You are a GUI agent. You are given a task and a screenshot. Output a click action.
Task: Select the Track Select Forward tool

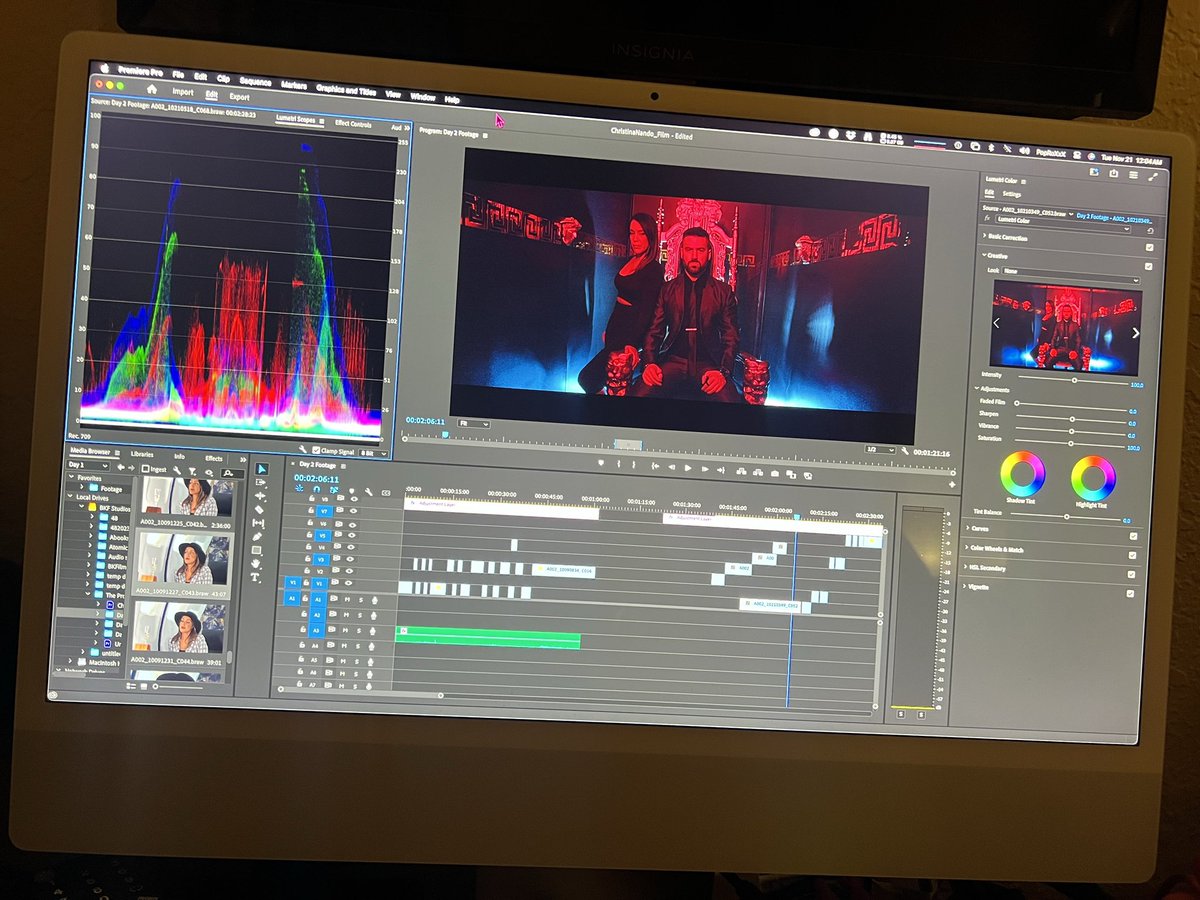260,483
